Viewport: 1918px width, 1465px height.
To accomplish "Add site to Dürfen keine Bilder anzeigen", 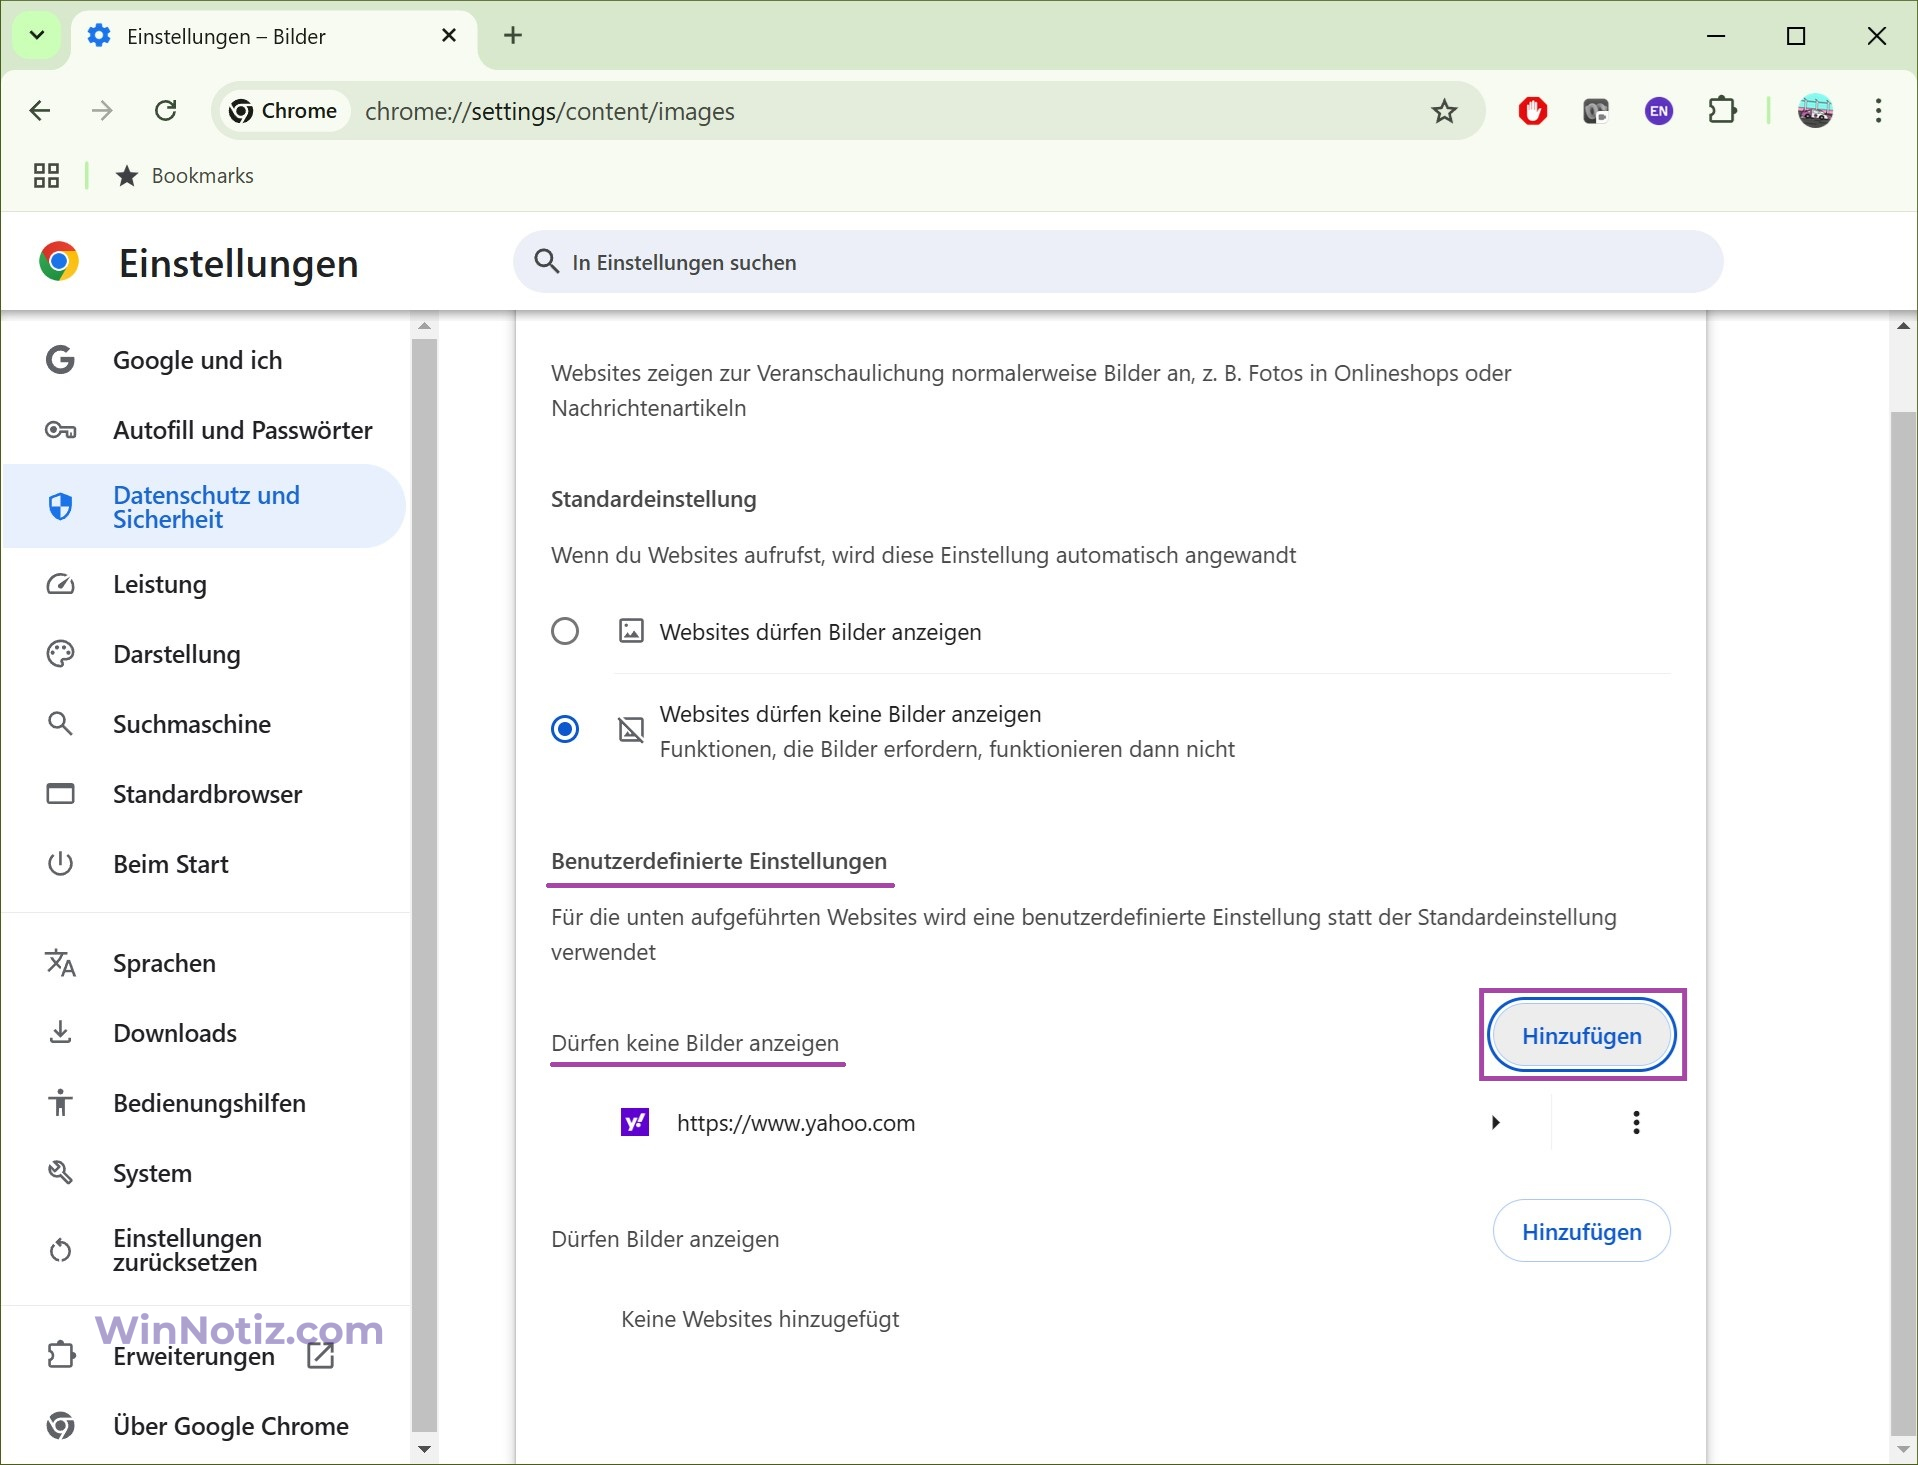I will pos(1581,1035).
